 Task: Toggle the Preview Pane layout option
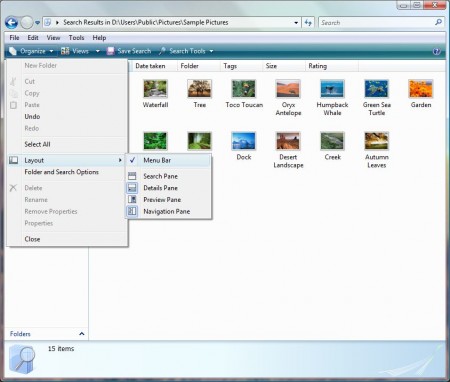click(x=168, y=200)
